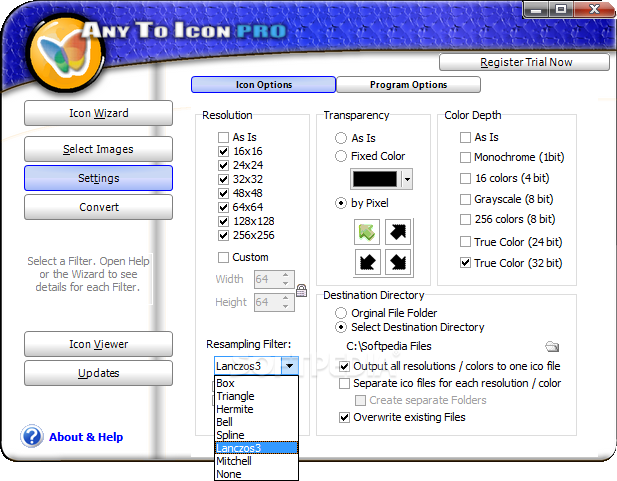Screen dimensions: 617x481
Task: Enable separate ico files per resolution
Action: pos(344,383)
